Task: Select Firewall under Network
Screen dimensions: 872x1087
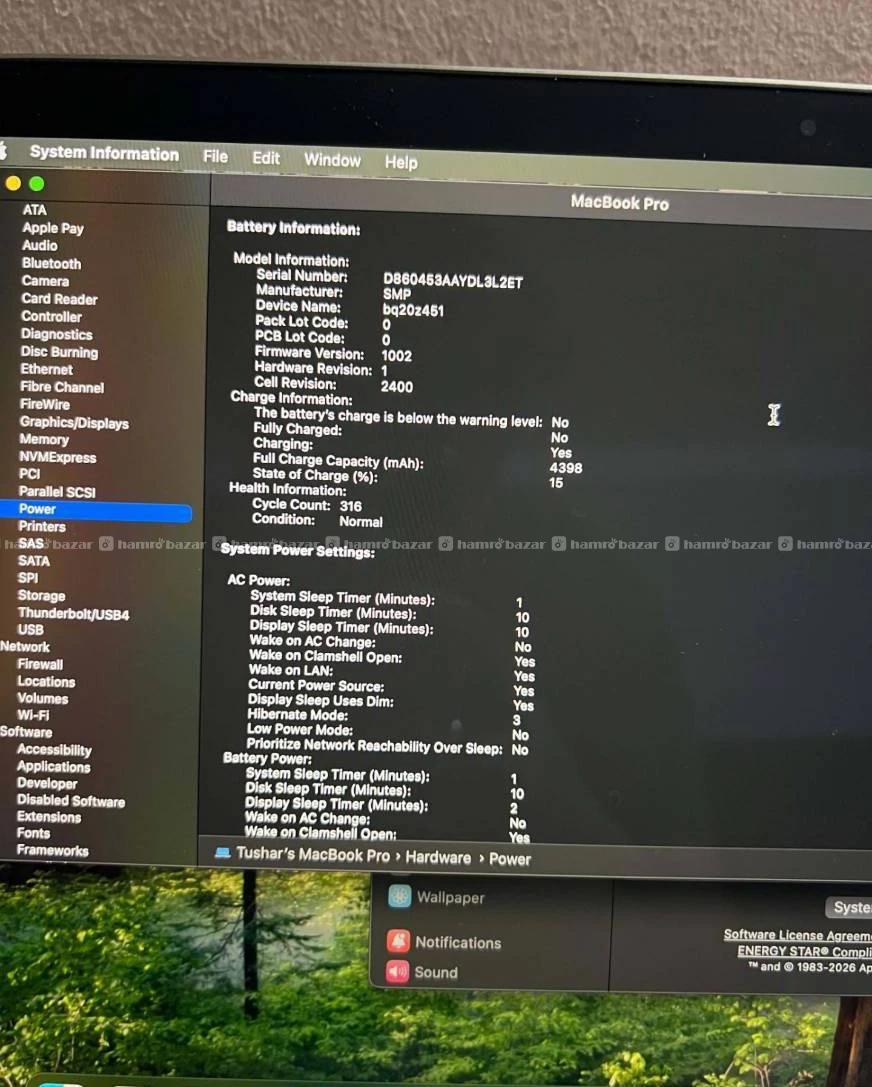Action: (40, 664)
